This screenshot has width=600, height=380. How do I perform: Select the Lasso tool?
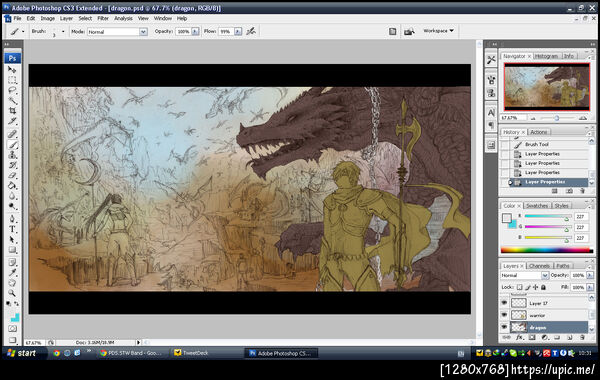pos(12,91)
